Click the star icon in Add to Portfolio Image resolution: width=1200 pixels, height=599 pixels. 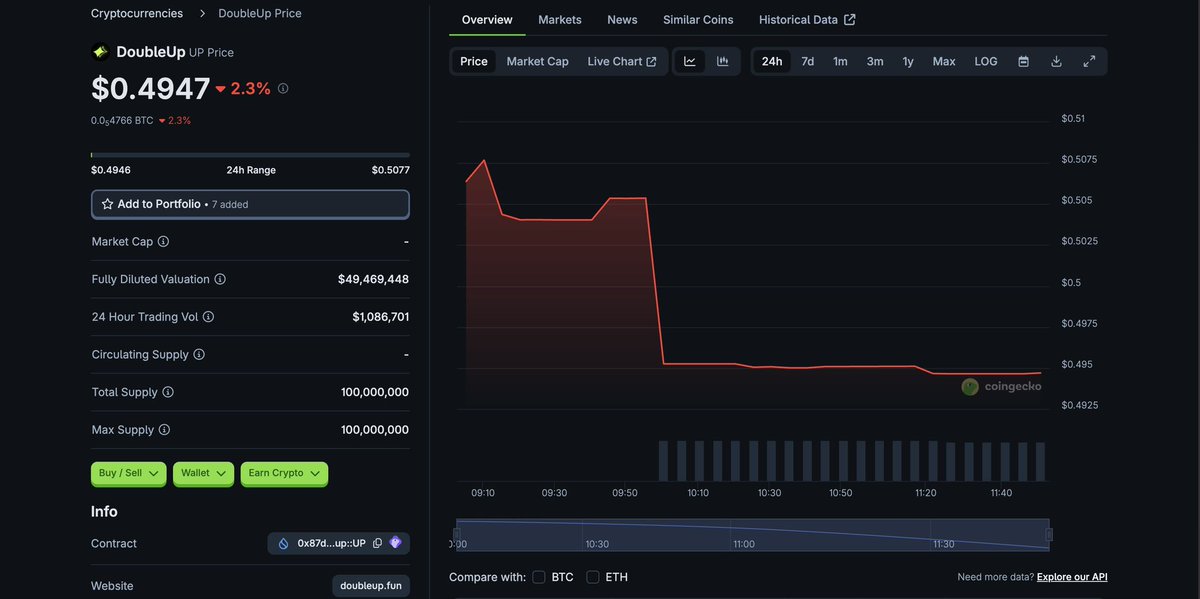107,204
